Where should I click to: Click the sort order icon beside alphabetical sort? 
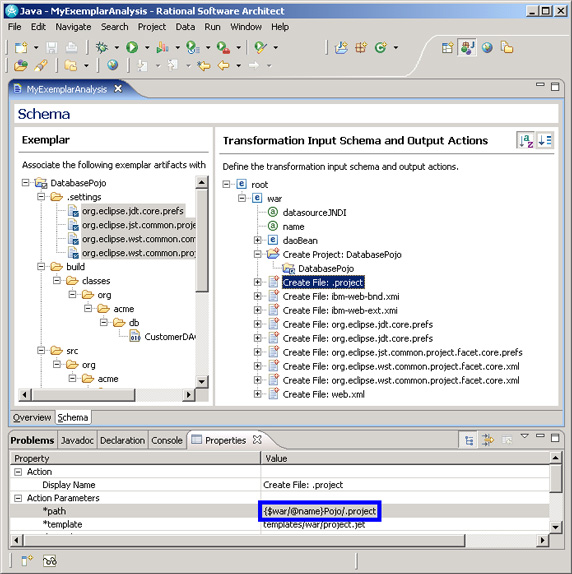545,141
